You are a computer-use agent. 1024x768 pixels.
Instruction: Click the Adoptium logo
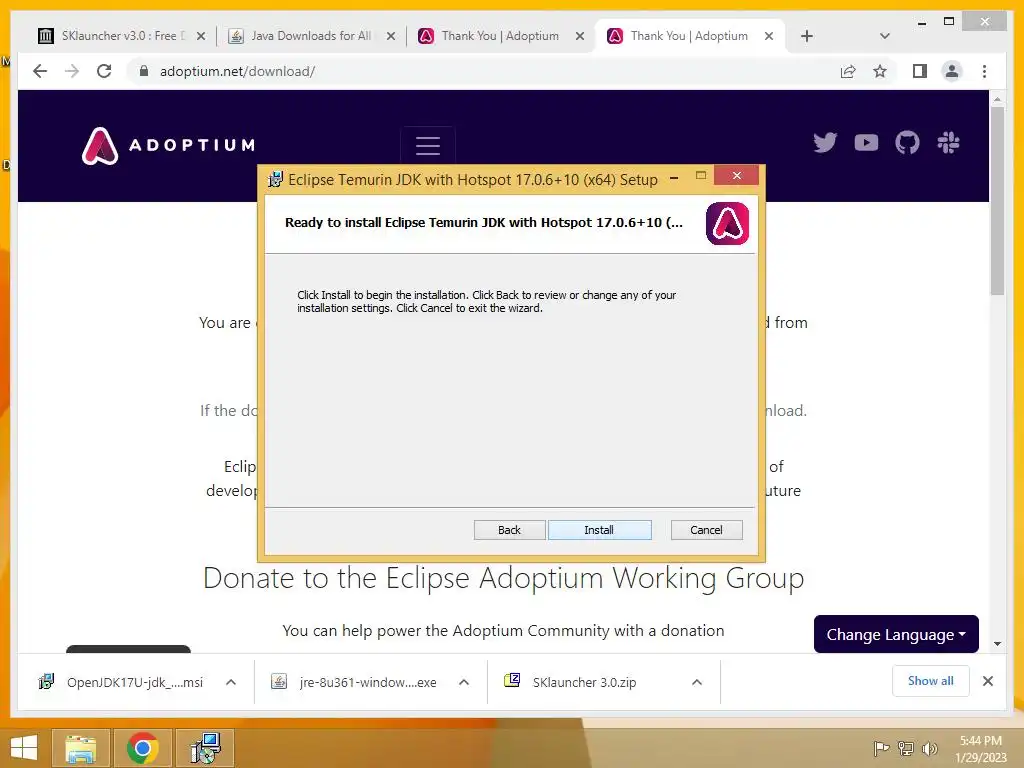tap(168, 145)
